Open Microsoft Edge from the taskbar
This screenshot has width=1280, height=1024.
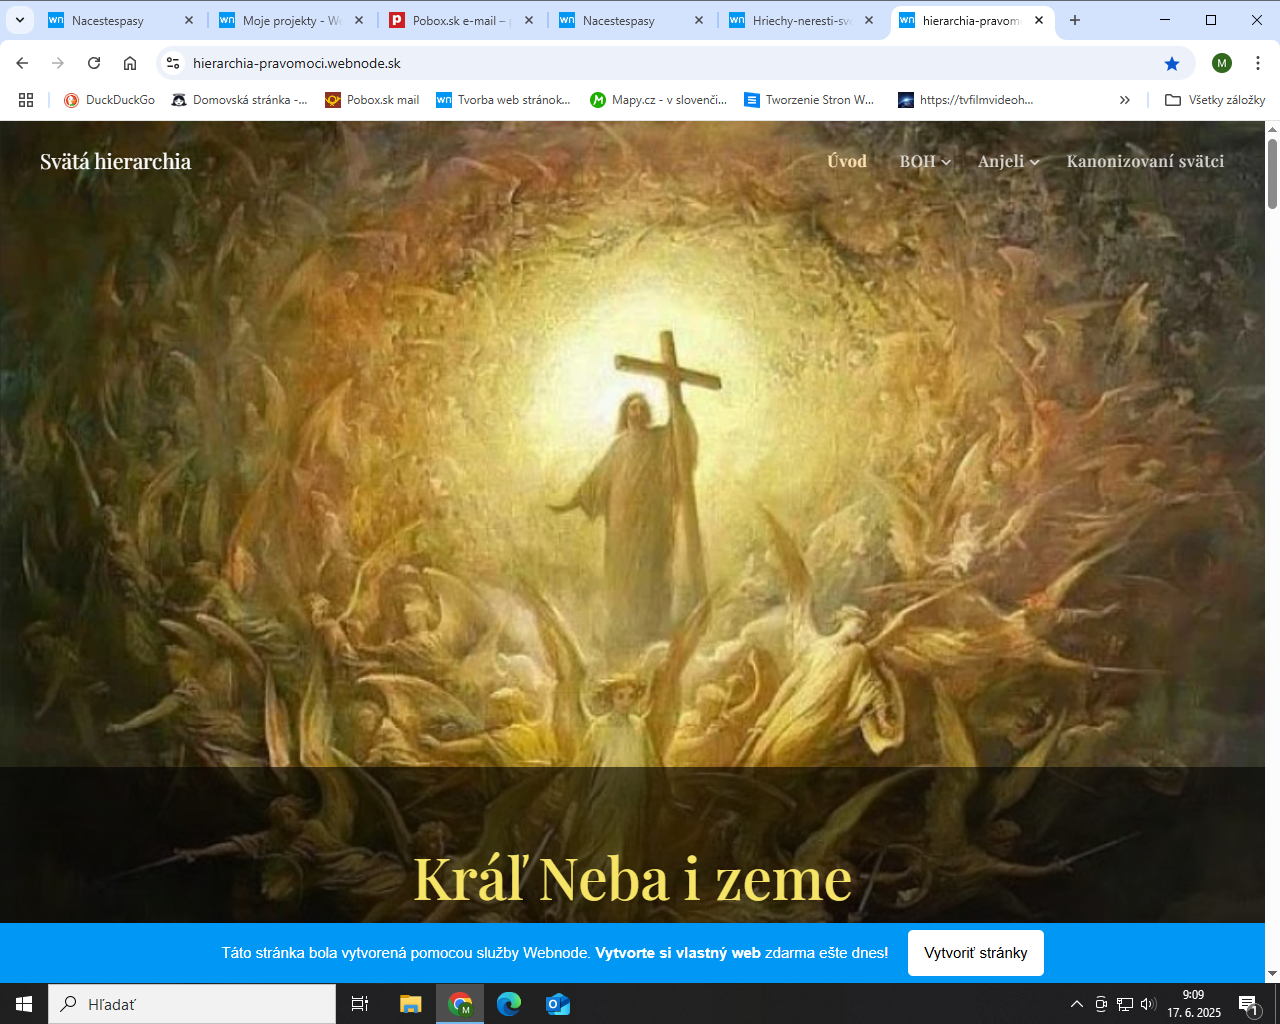click(509, 1004)
